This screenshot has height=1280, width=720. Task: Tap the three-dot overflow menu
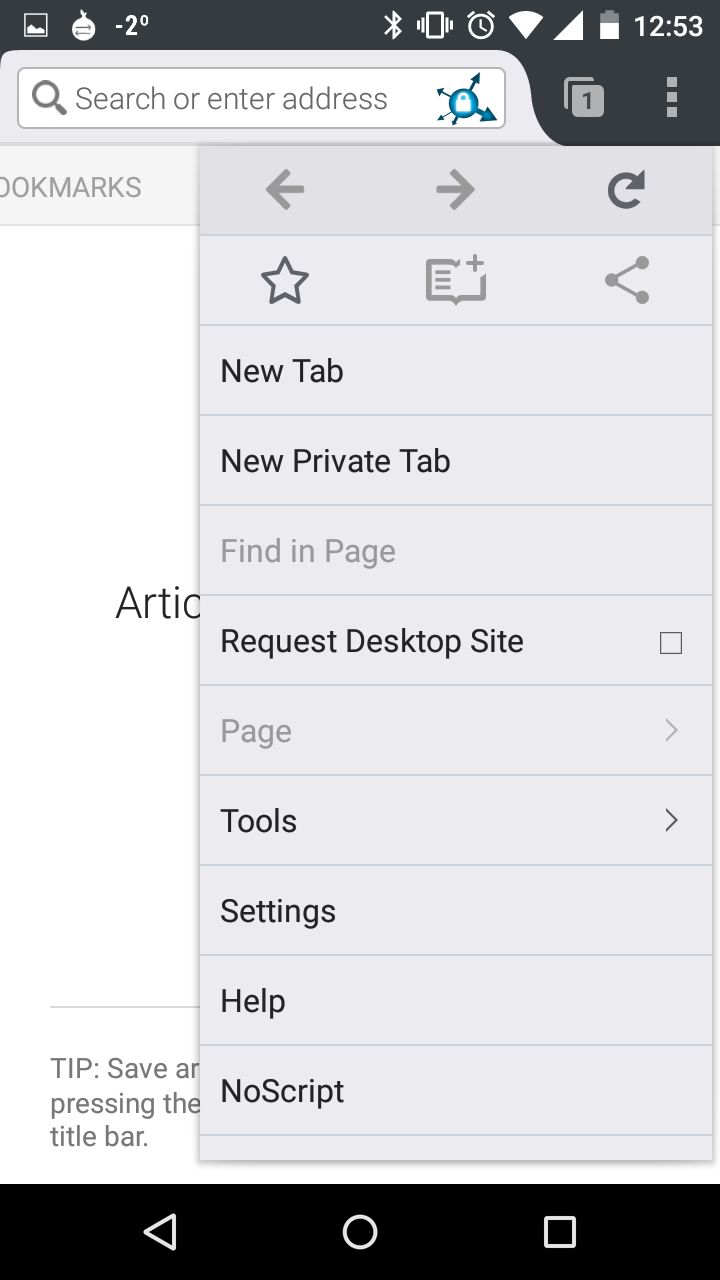(x=672, y=97)
